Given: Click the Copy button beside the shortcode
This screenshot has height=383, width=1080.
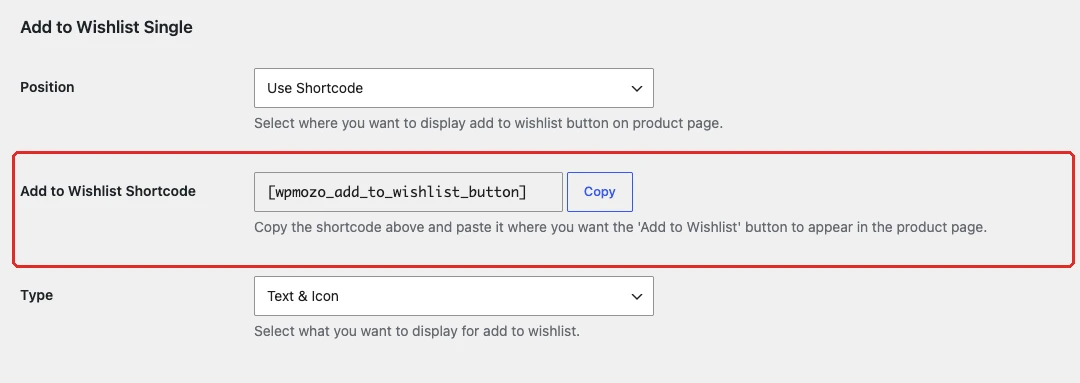Looking at the screenshot, I should [x=599, y=192].
